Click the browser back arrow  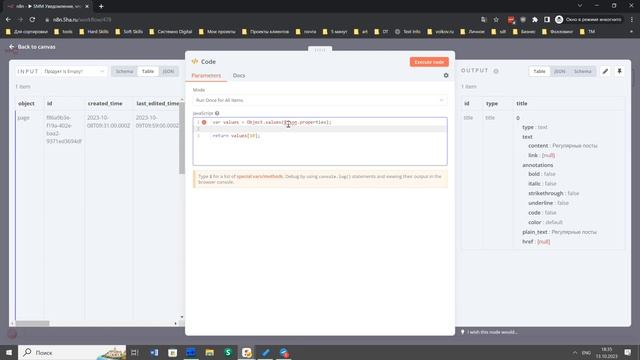click(x=8, y=19)
